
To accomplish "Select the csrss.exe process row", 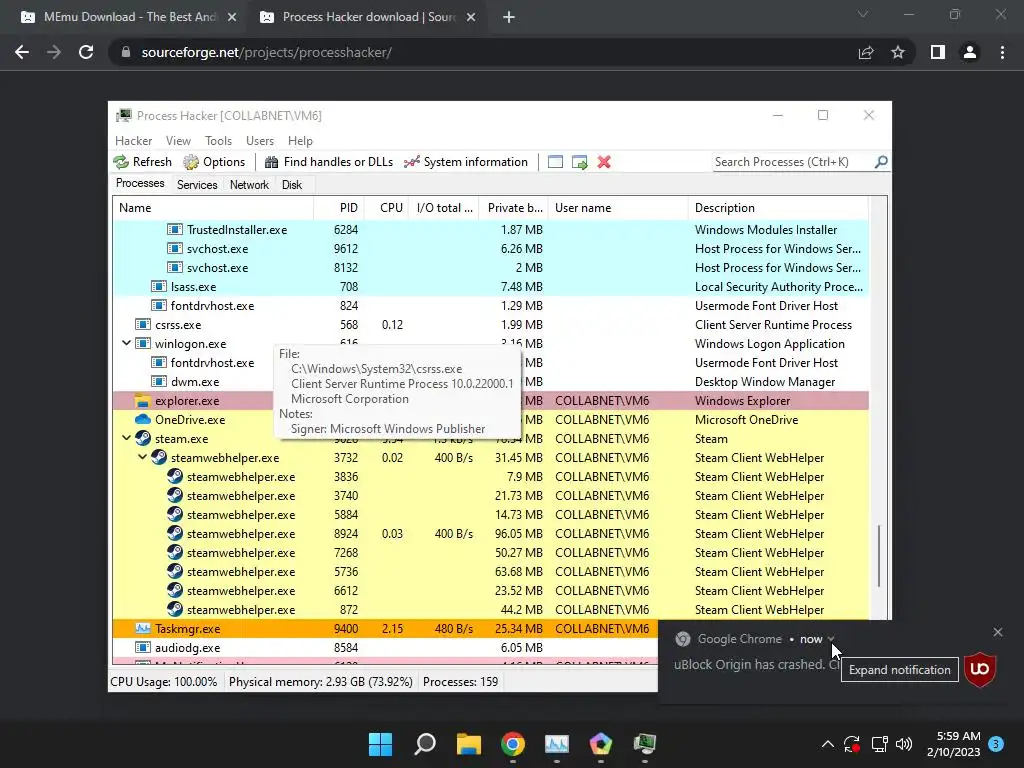I will point(490,325).
